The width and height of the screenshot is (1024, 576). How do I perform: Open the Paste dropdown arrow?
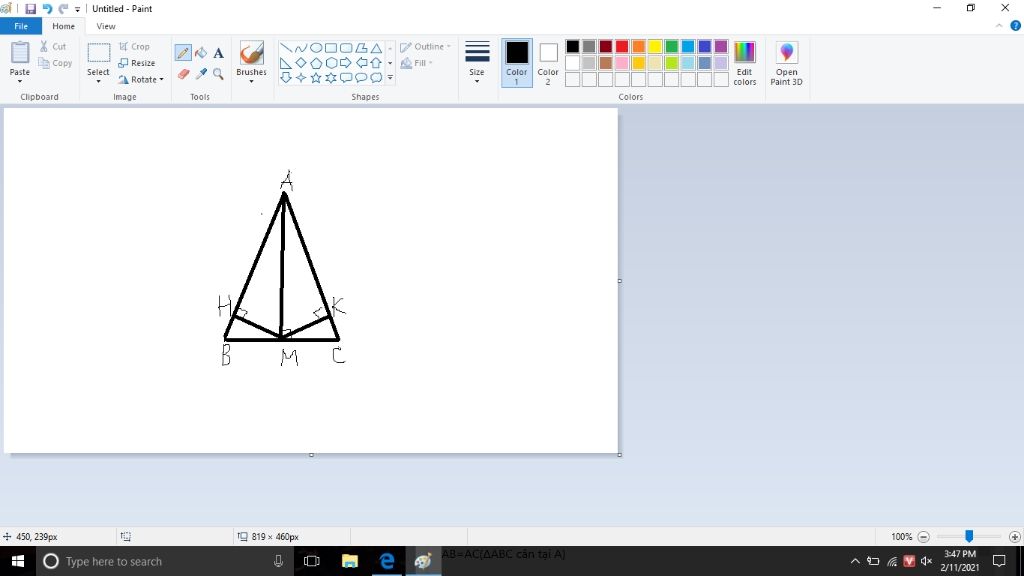tap(20, 81)
